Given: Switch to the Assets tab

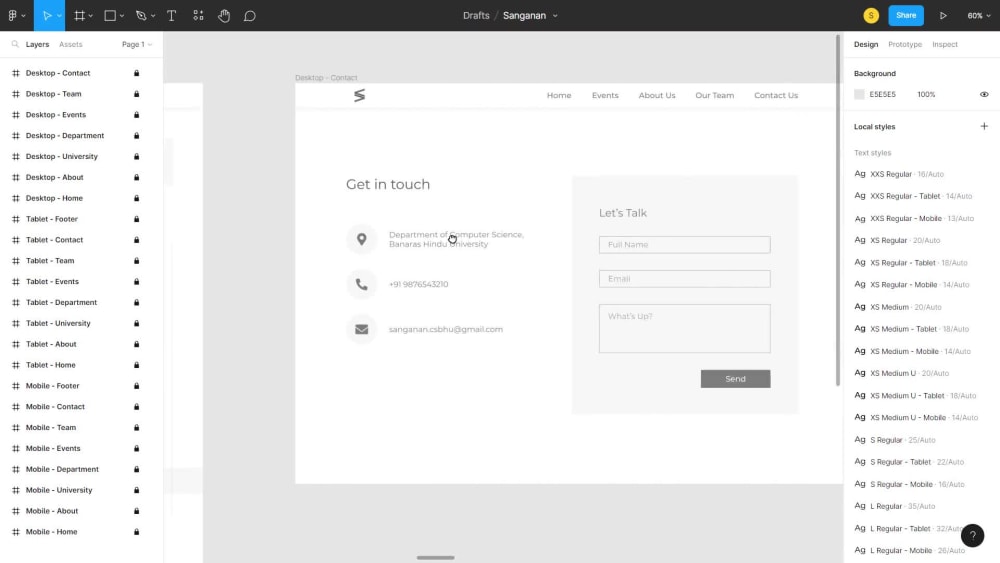Looking at the screenshot, I should pyautogui.click(x=71, y=45).
